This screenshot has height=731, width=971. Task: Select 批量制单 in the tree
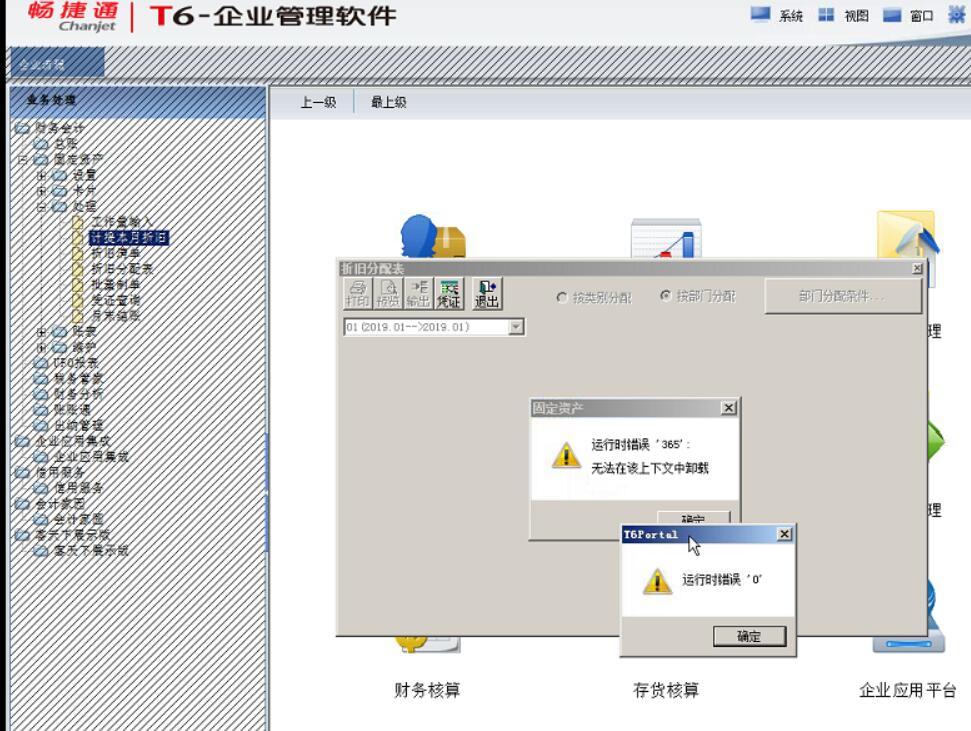click(x=115, y=284)
